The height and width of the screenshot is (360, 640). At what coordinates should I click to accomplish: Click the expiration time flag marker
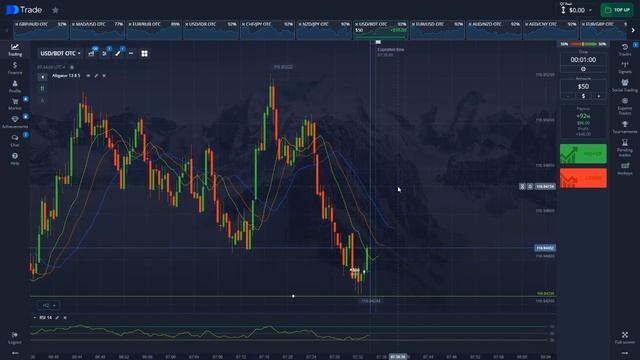(x=378, y=42)
